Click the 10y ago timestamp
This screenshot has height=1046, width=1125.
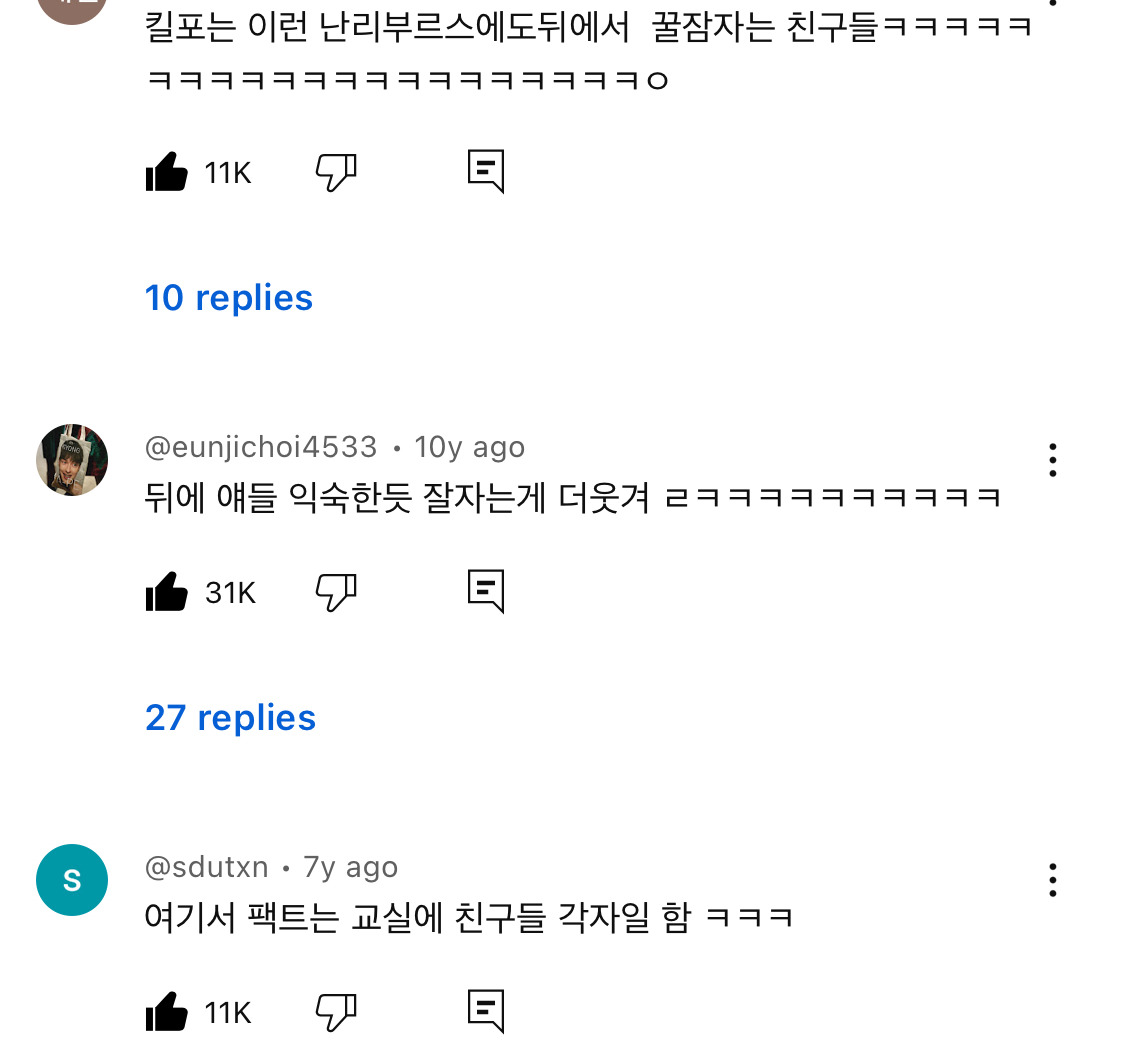tap(469, 447)
